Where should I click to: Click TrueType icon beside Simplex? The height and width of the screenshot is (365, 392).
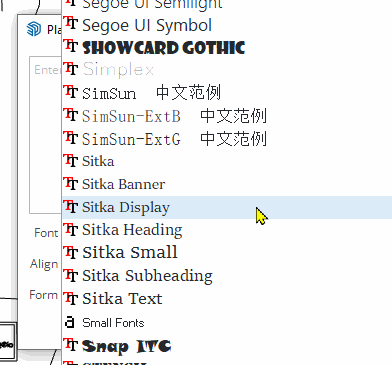pyautogui.click(x=71, y=69)
